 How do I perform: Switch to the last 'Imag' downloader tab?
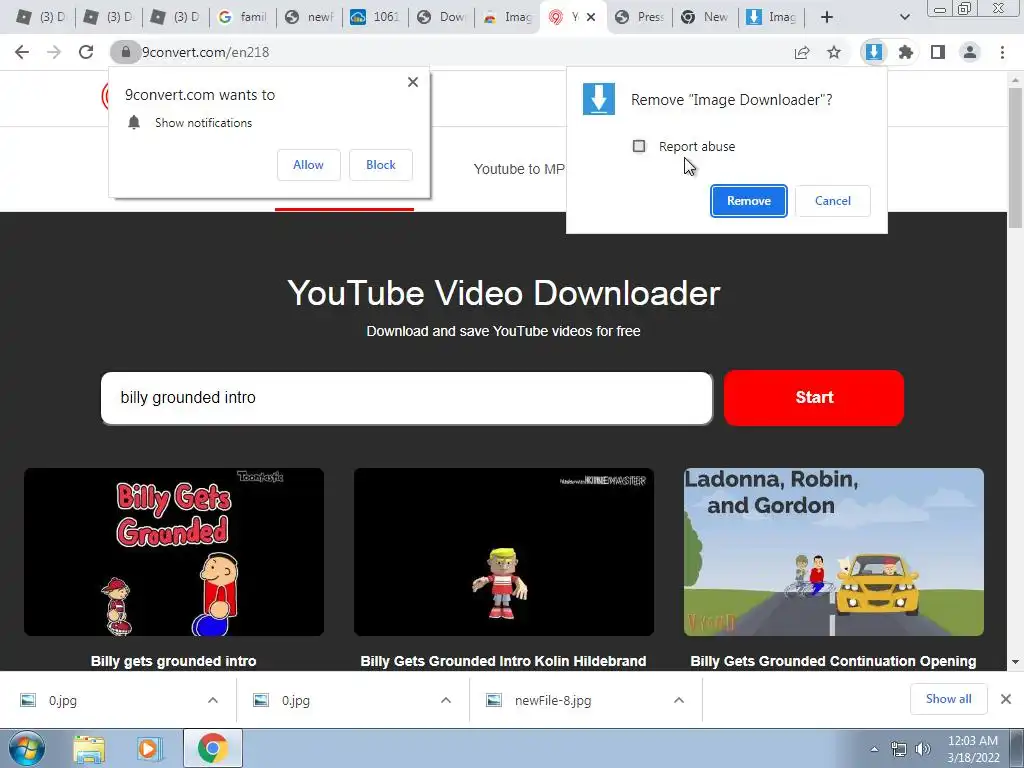point(772,17)
